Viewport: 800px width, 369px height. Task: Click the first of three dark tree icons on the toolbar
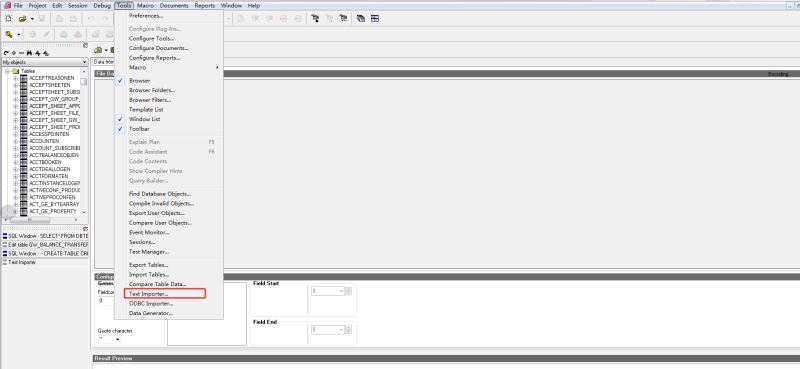[x=315, y=18]
